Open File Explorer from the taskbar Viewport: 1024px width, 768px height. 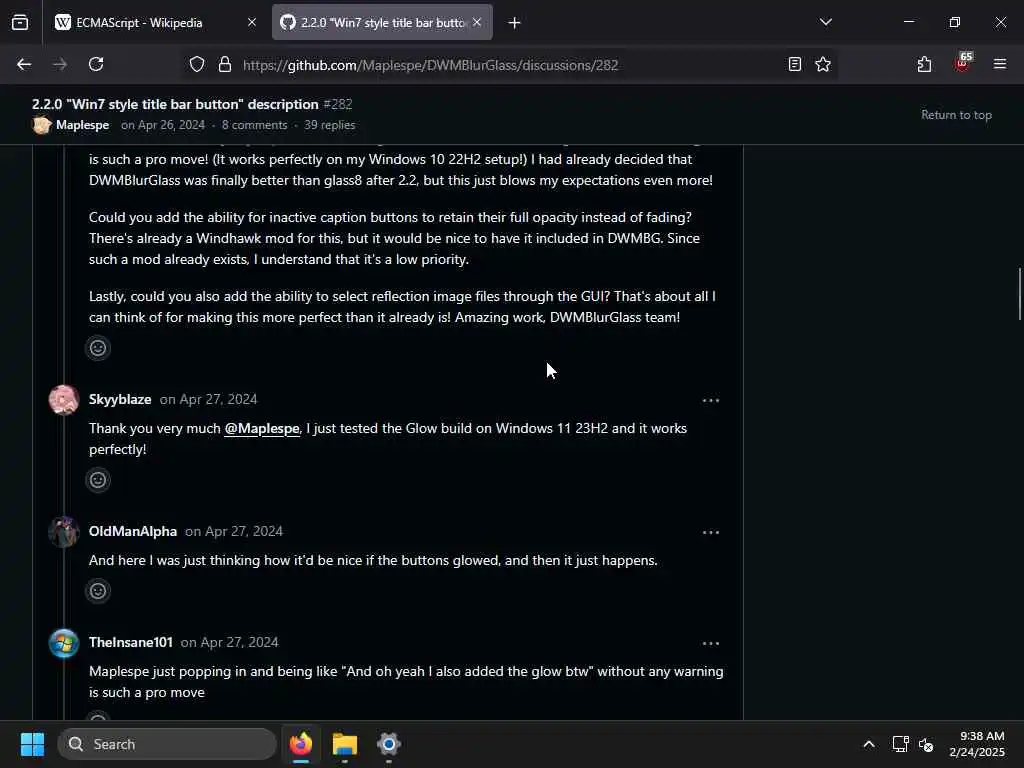pyautogui.click(x=345, y=744)
